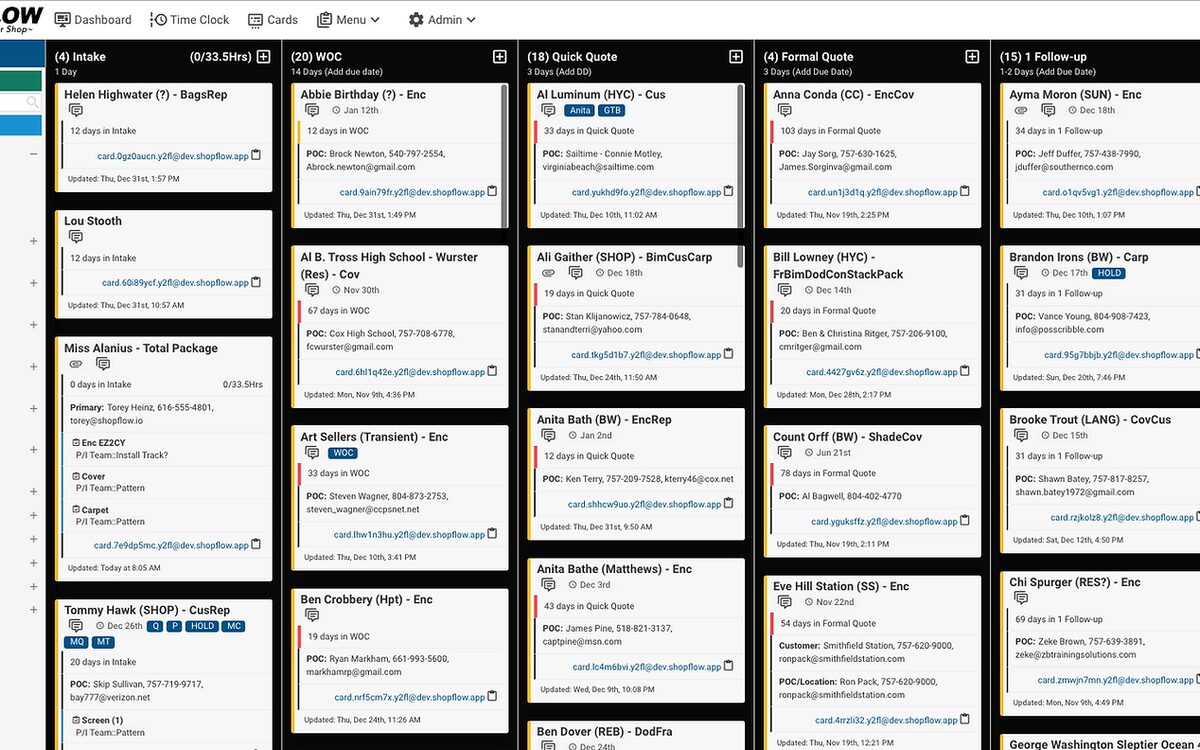The width and height of the screenshot is (1200, 750).
Task: Open comments on Count Orff card
Action: point(784,453)
